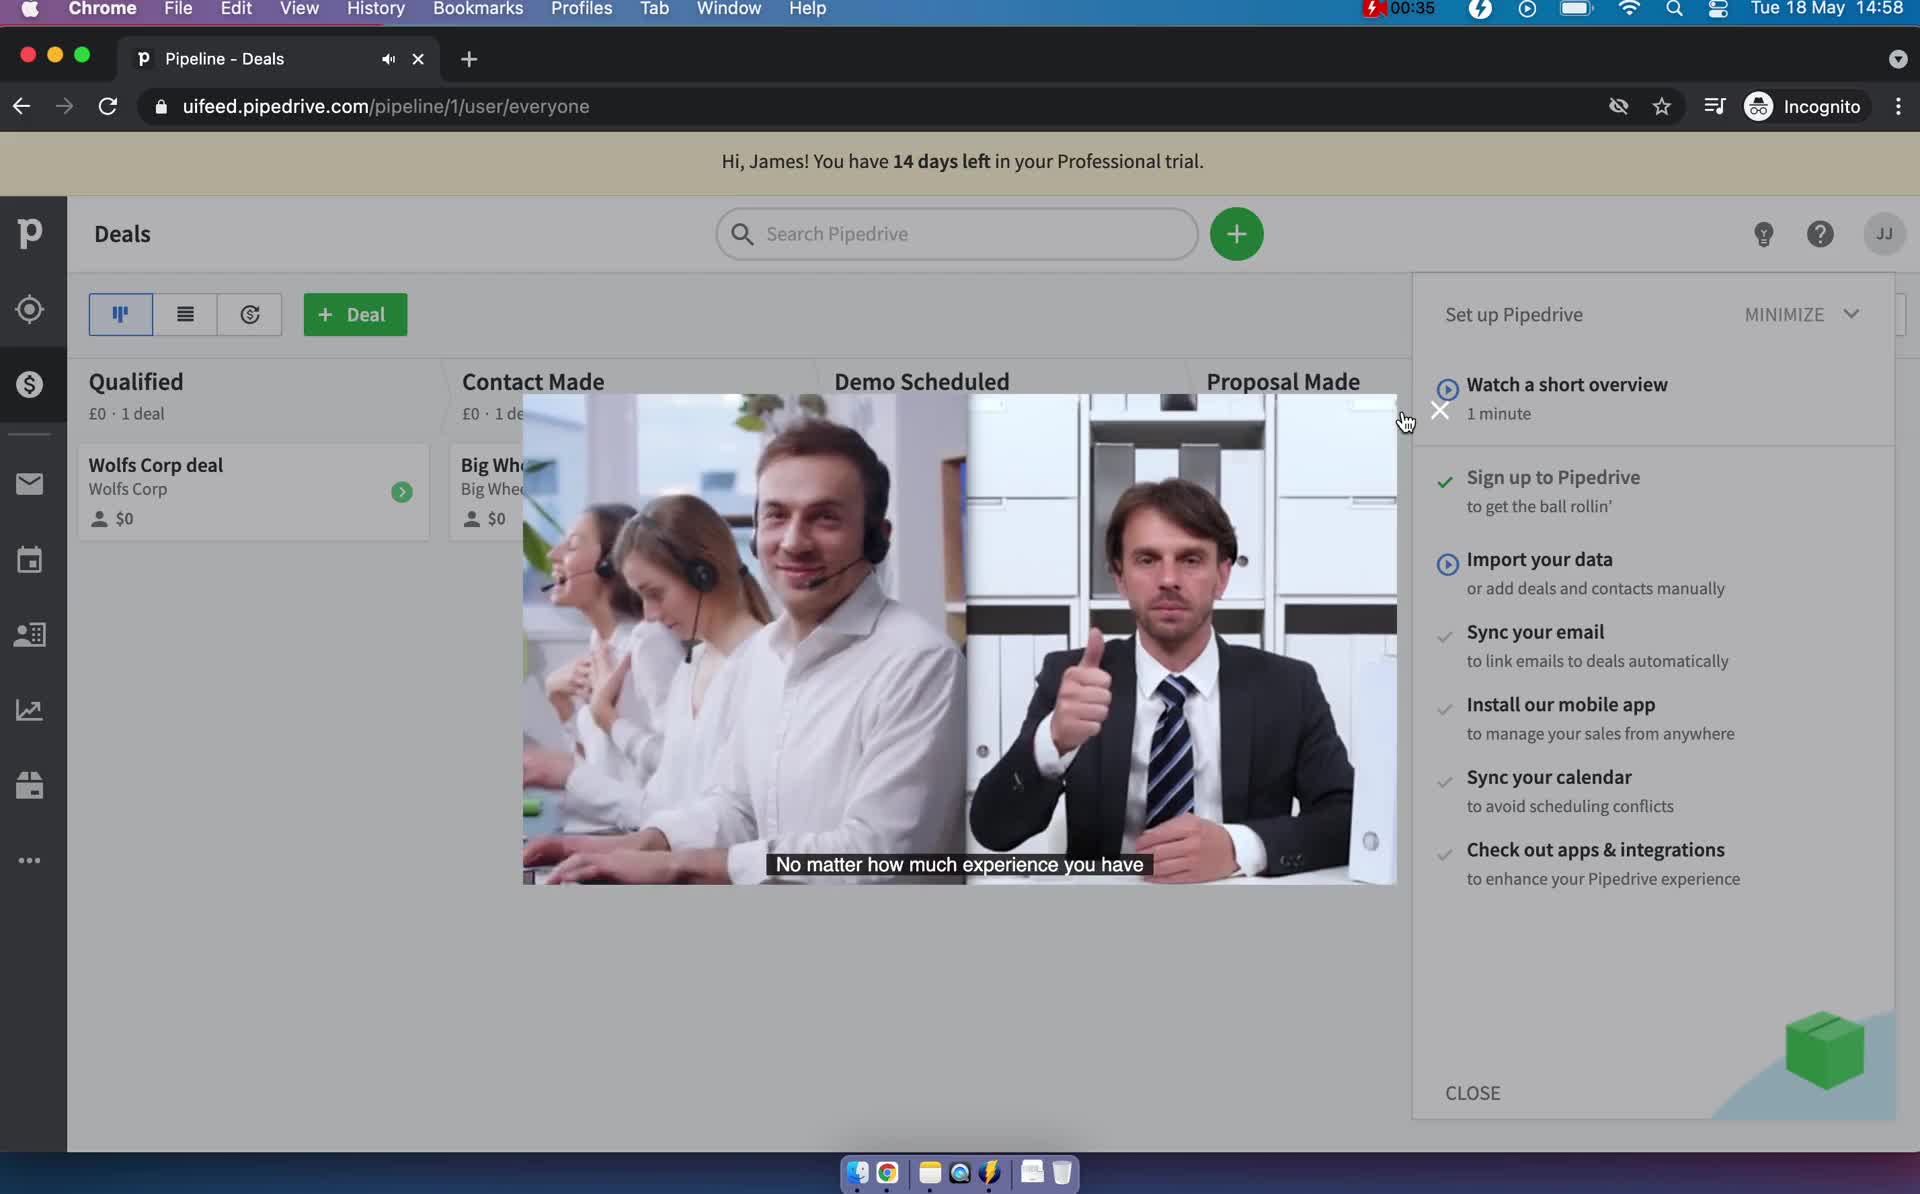
Task: Close the overview video with X
Action: tap(1440, 410)
